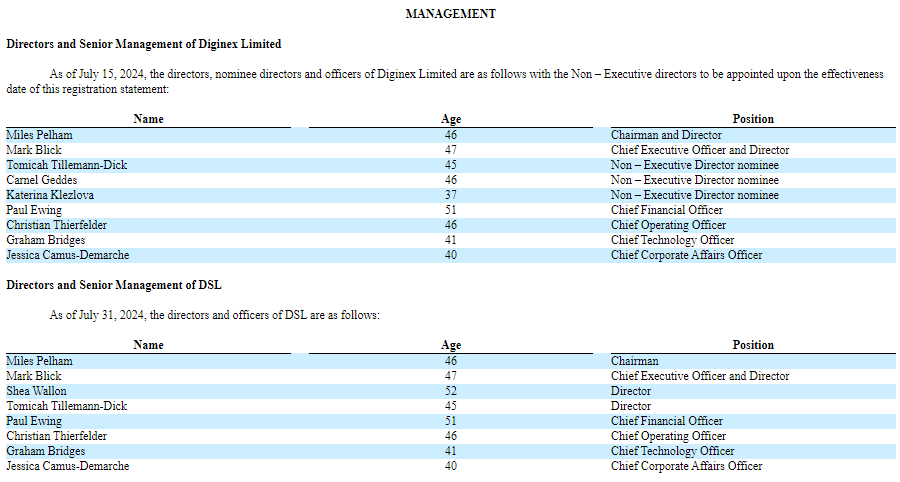Viewport: 900px width, 482px height.
Task: Click 'Position' column header in Diginex Limited table
Action: [x=753, y=119]
